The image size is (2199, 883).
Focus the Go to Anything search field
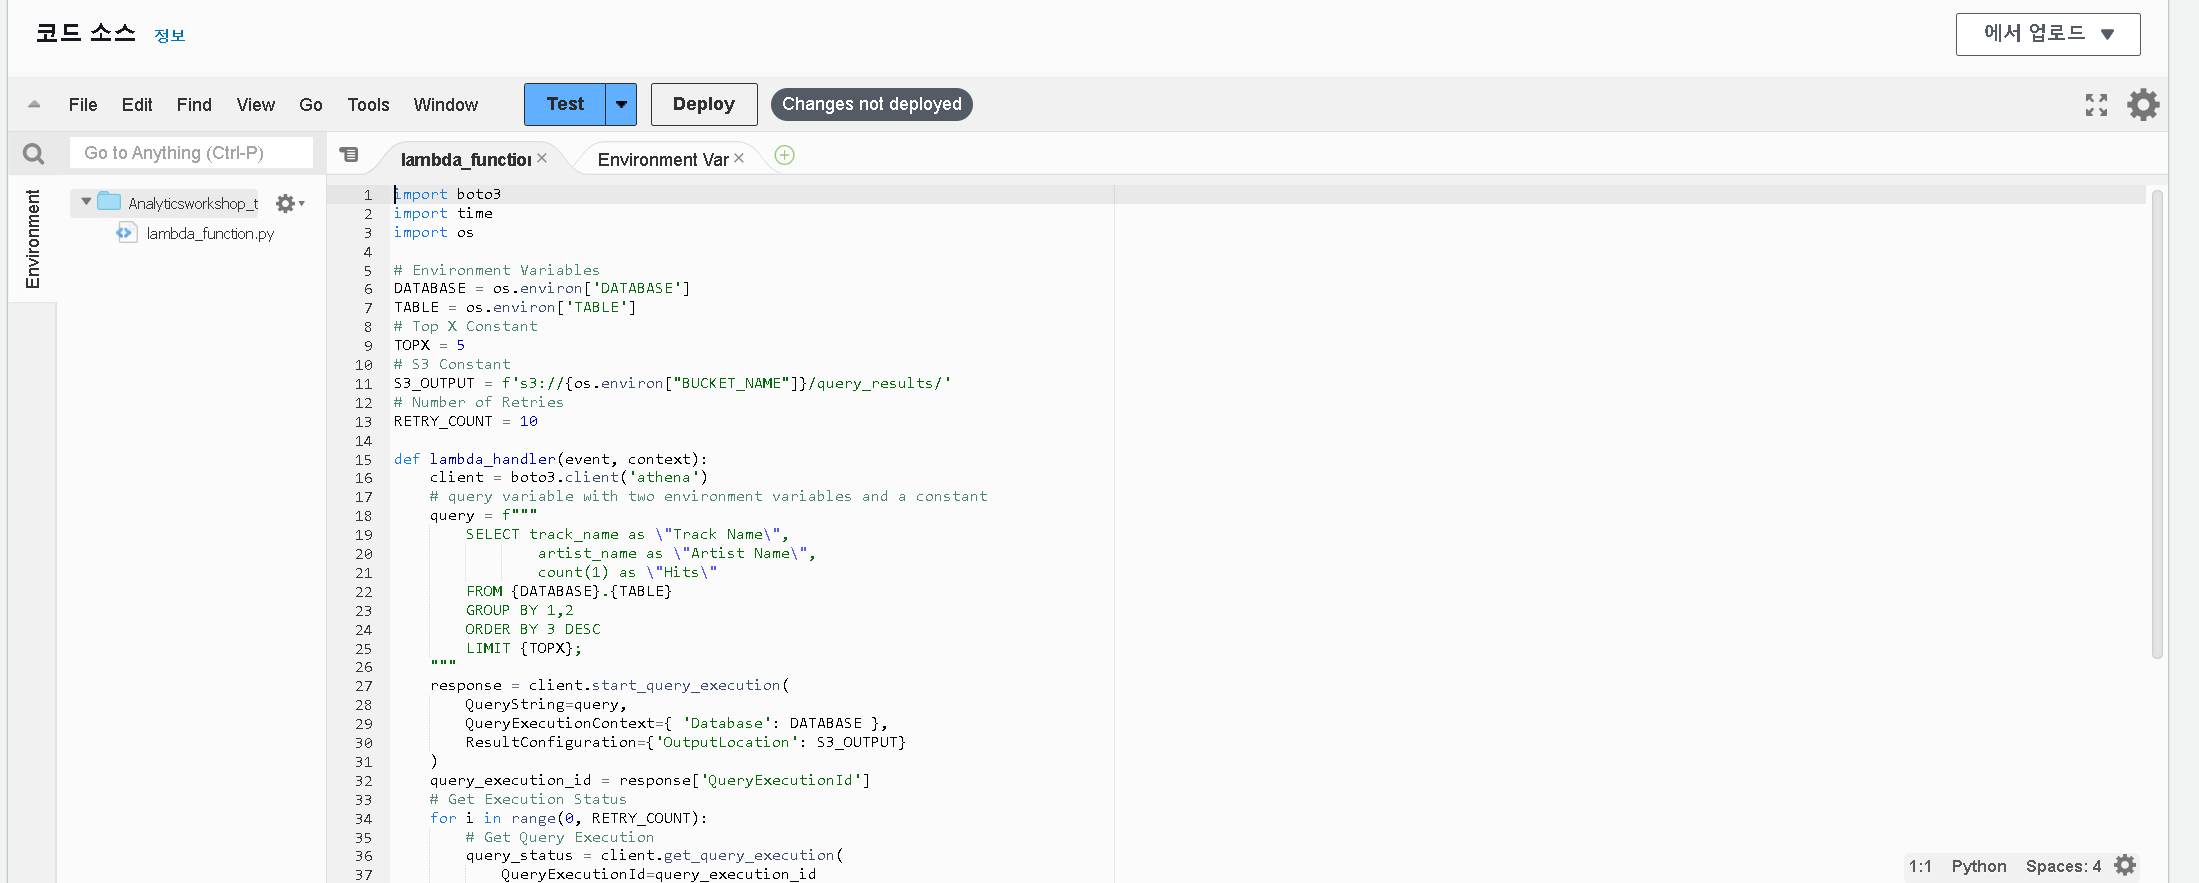(191, 153)
